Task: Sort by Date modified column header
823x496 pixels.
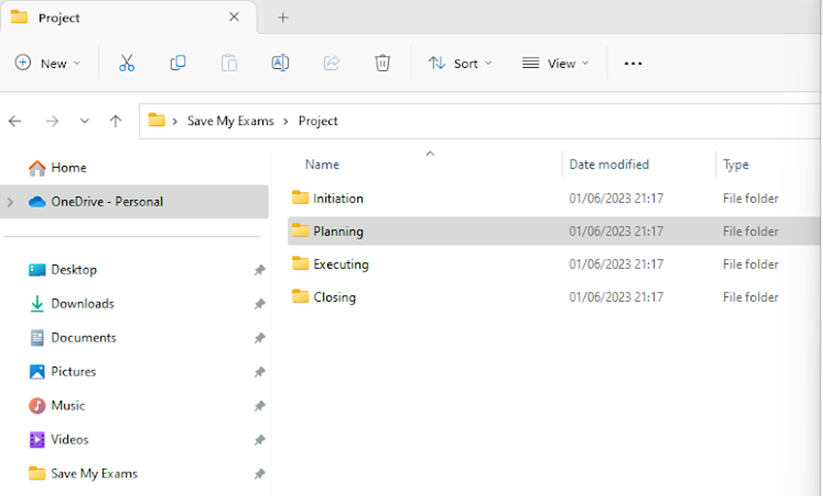Action: [x=609, y=165]
